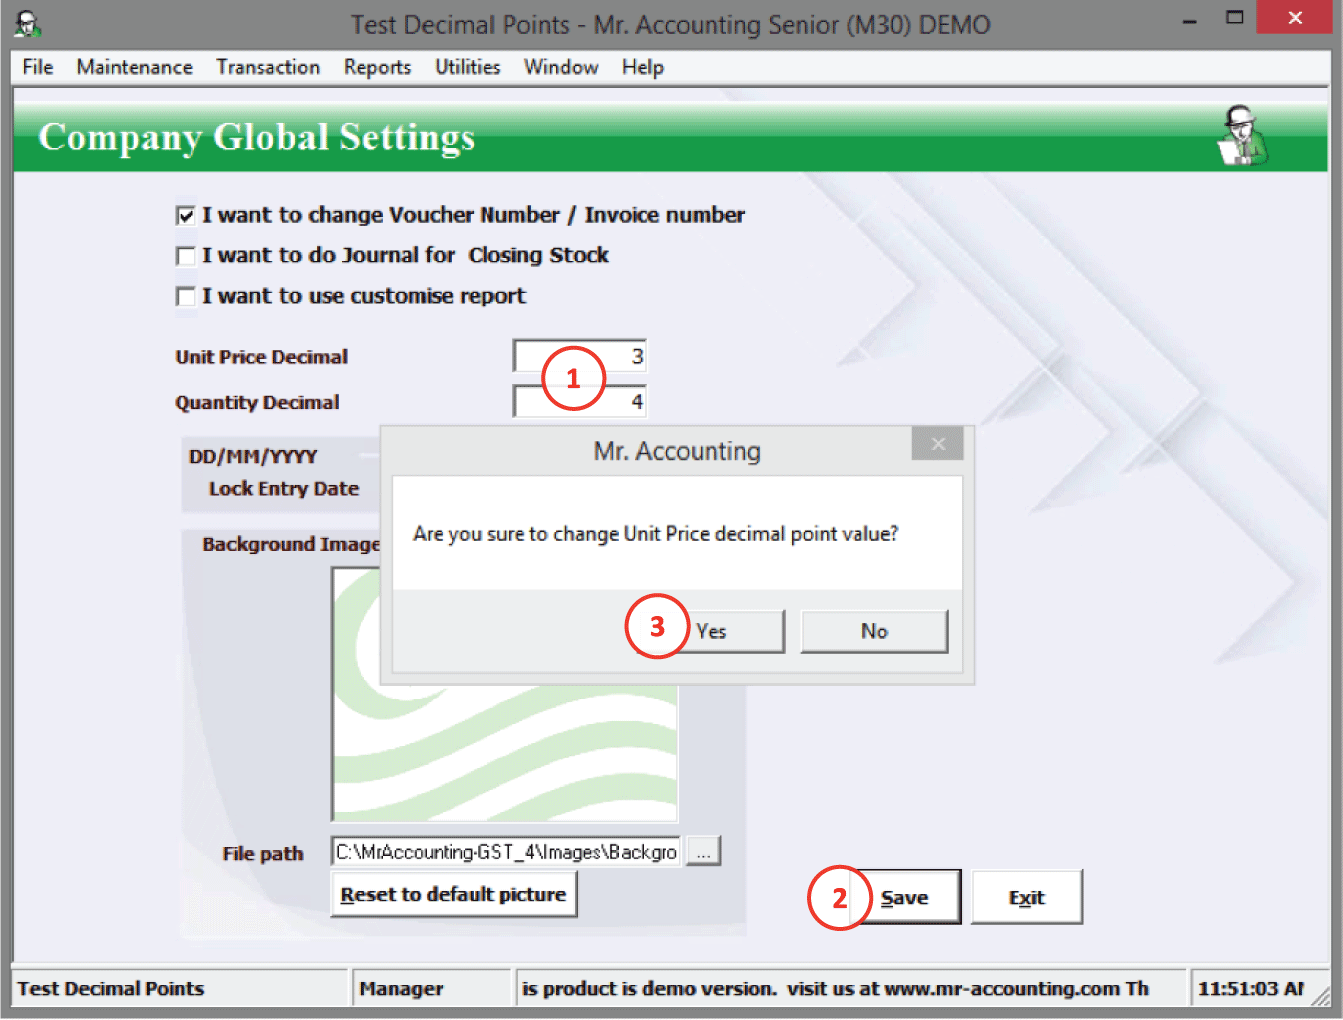
Task: Open the Window menu
Action: point(561,67)
